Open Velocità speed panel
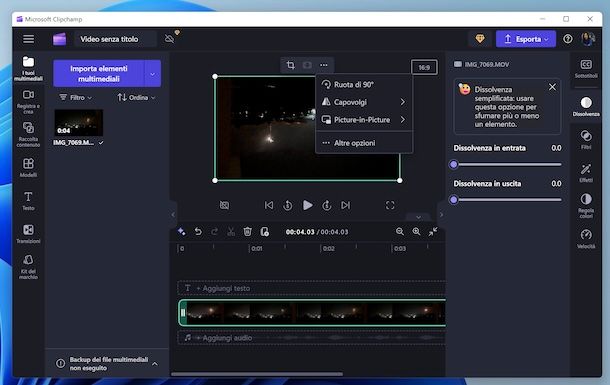Viewport: 610px width, 385px height. pos(586,239)
